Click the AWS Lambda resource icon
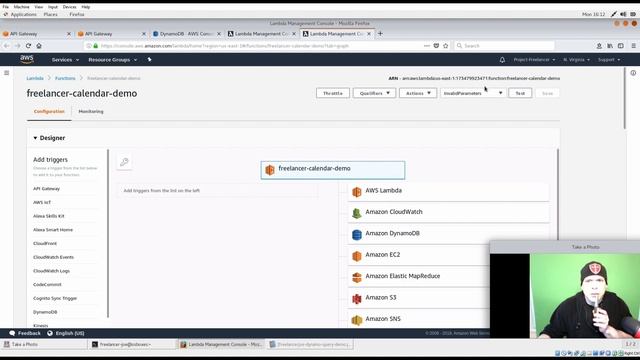640x360 pixels. (x=357, y=191)
